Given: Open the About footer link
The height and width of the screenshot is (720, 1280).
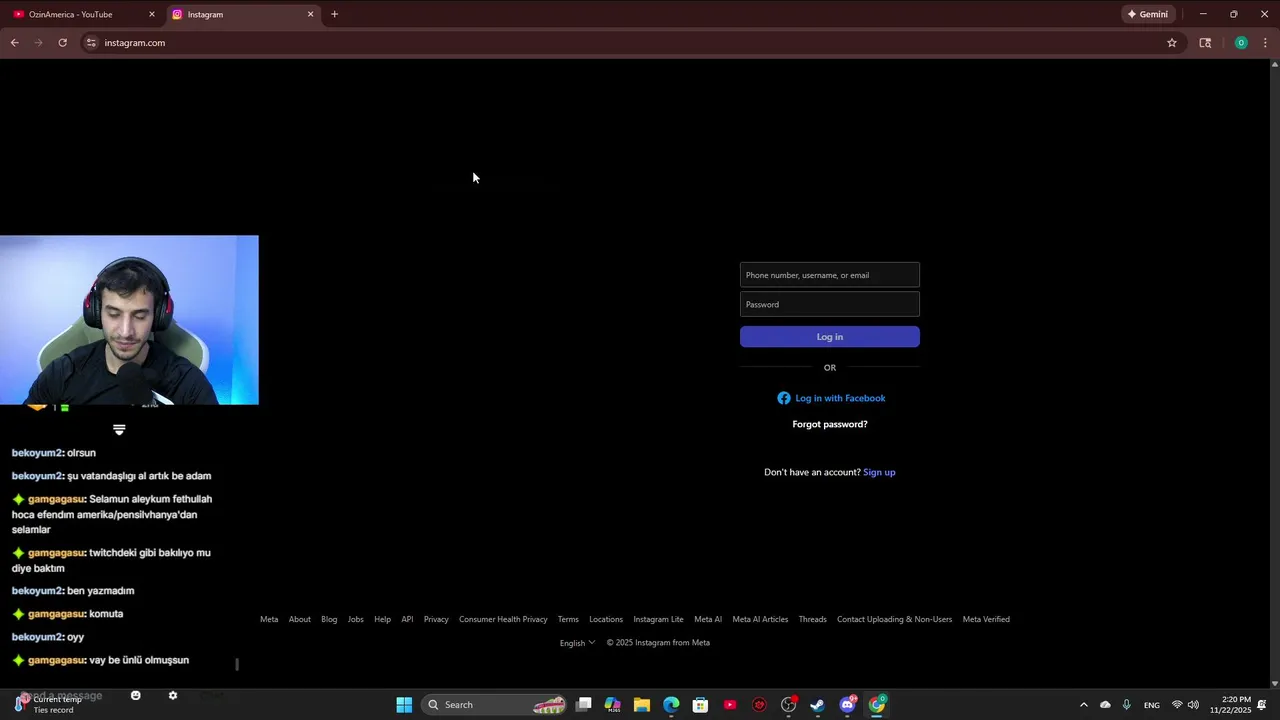Looking at the screenshot, I should [x=300, y=619].
